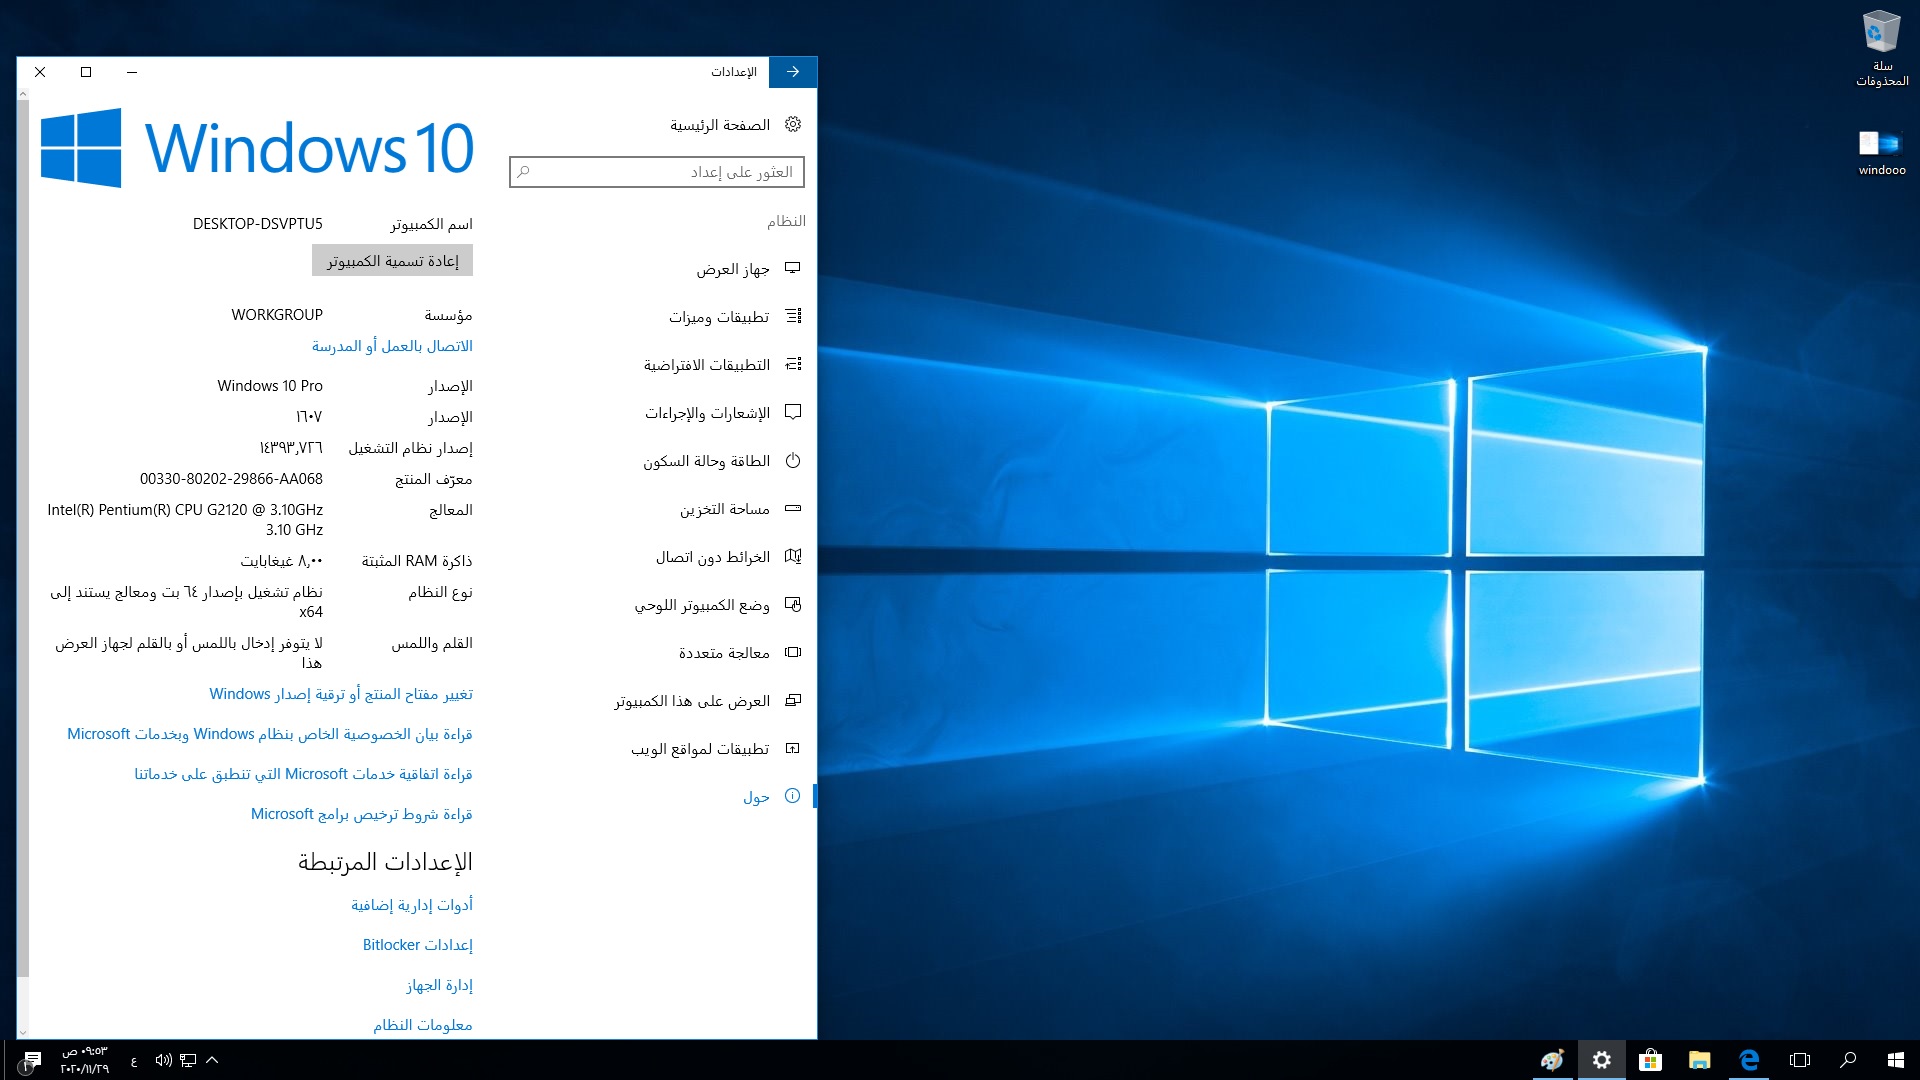Click the power symbol icon
This screenshot has width=1920, height=1080.
[793, 461]
